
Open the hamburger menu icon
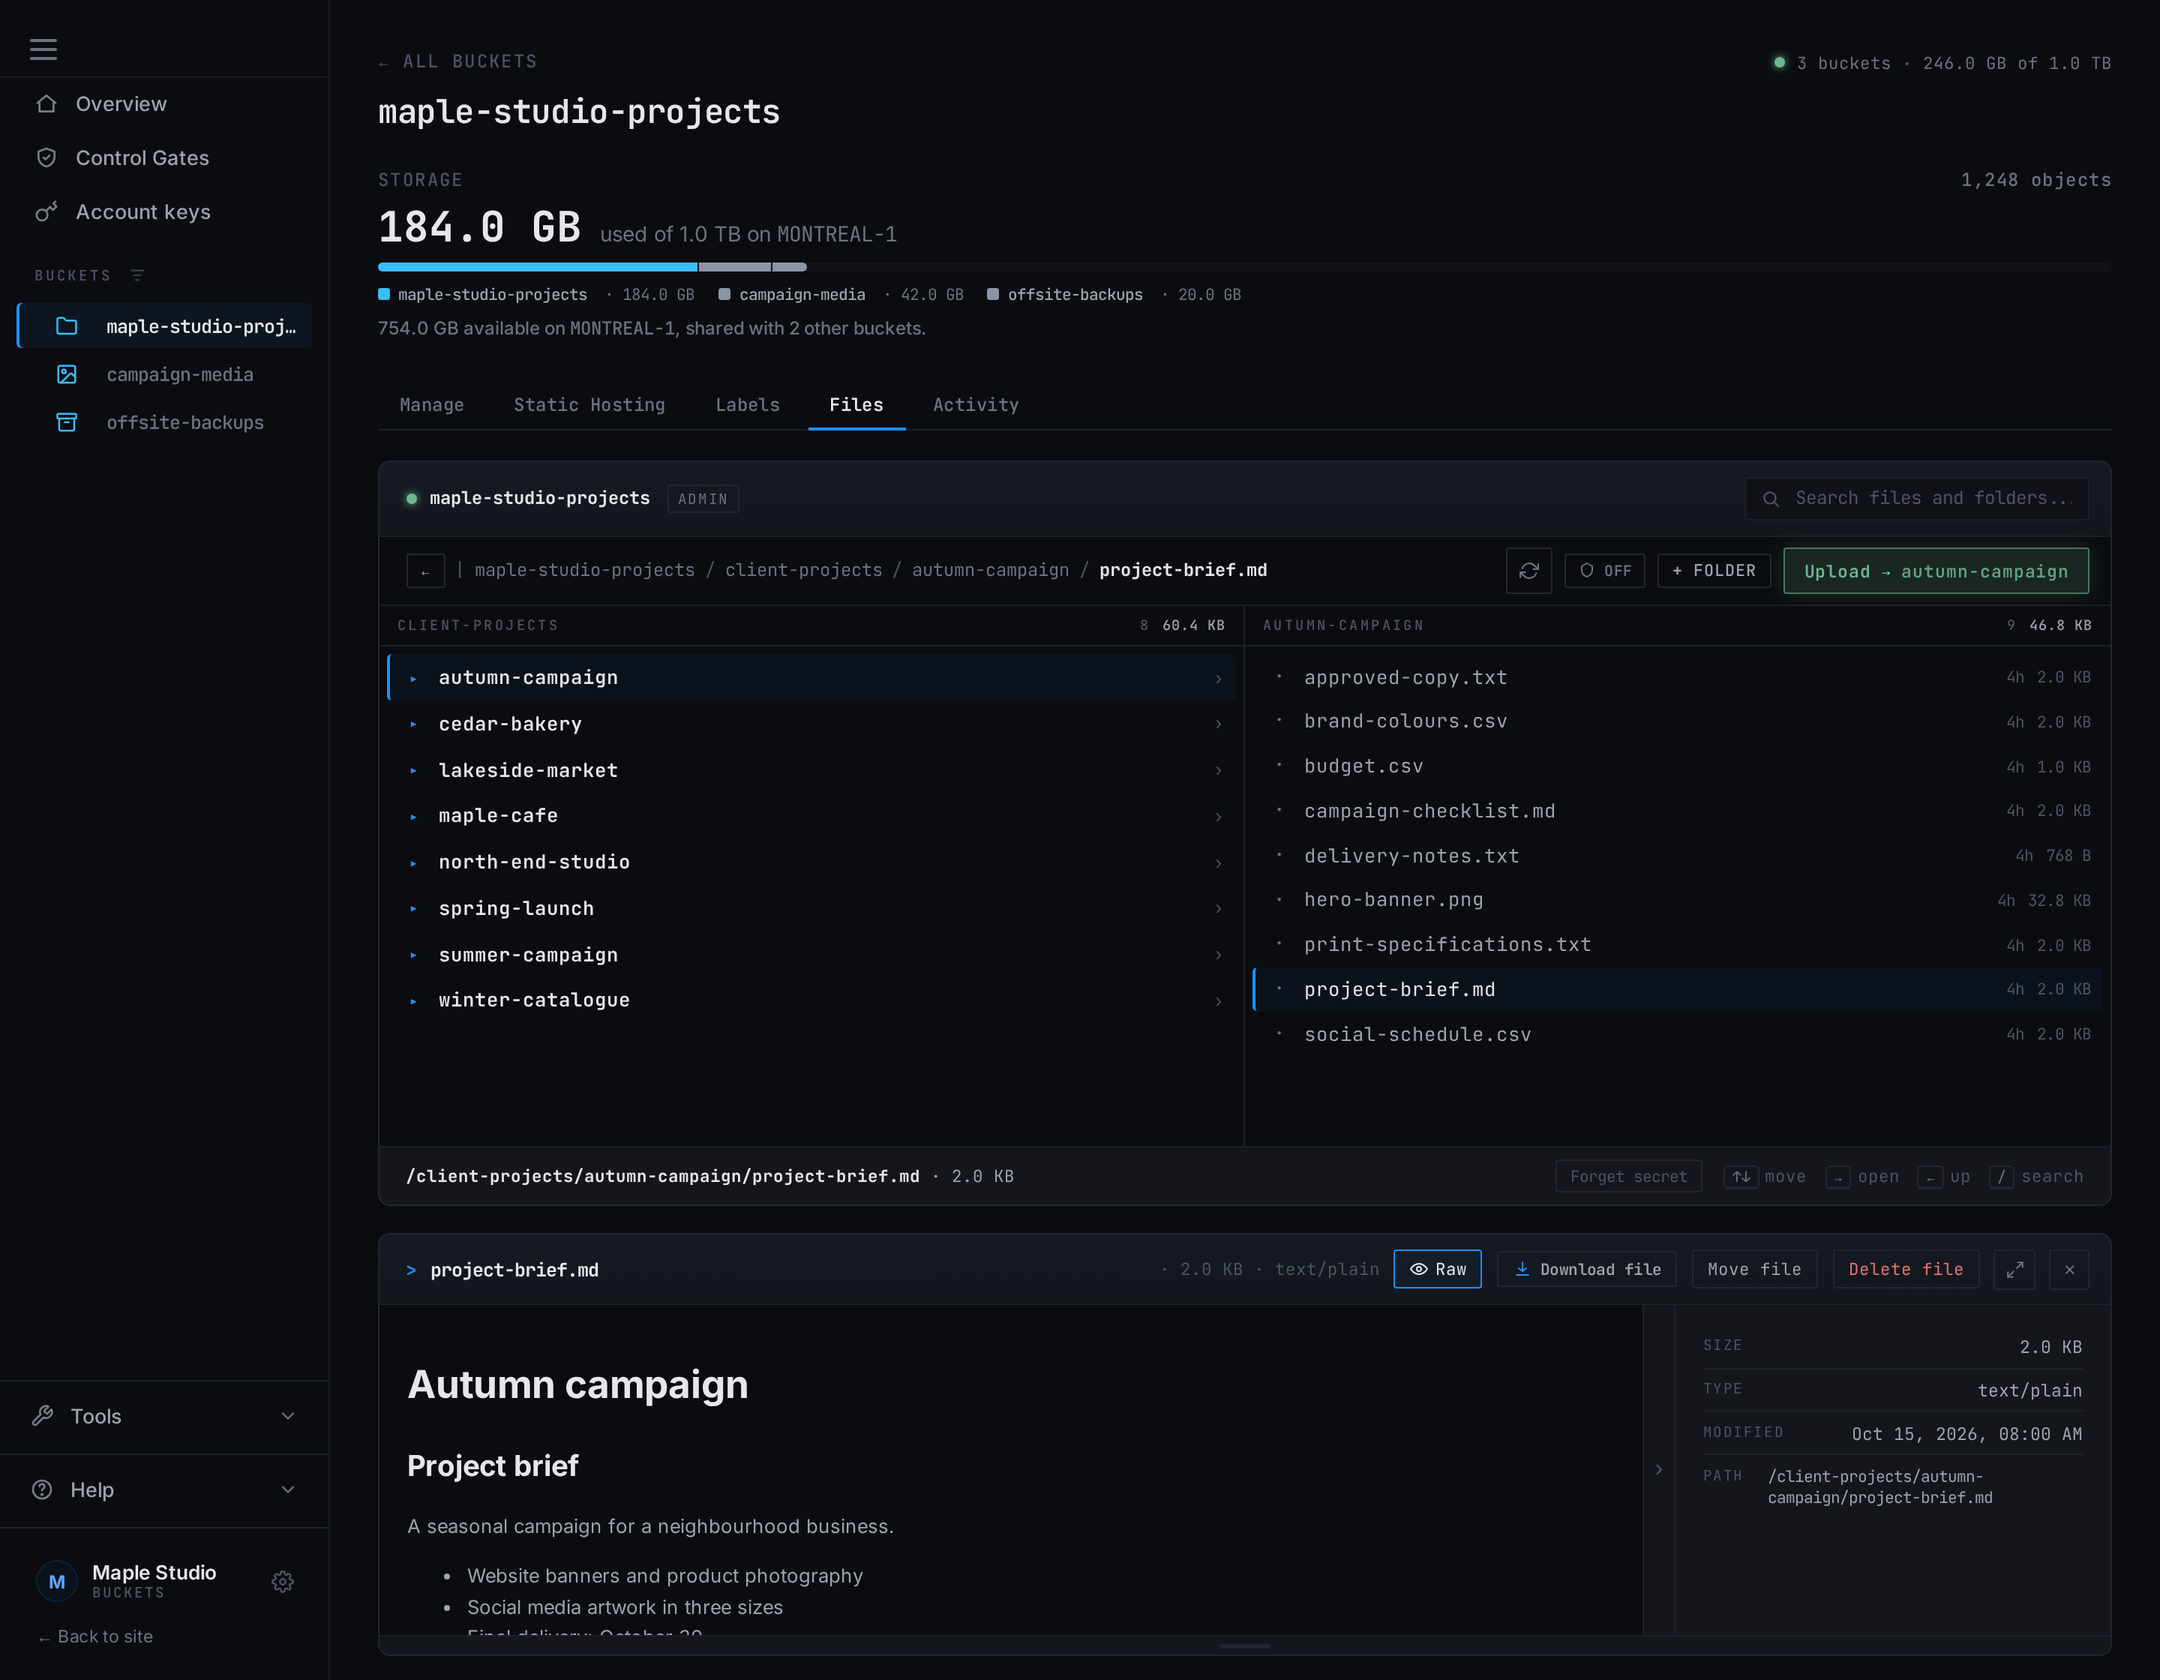43,49
